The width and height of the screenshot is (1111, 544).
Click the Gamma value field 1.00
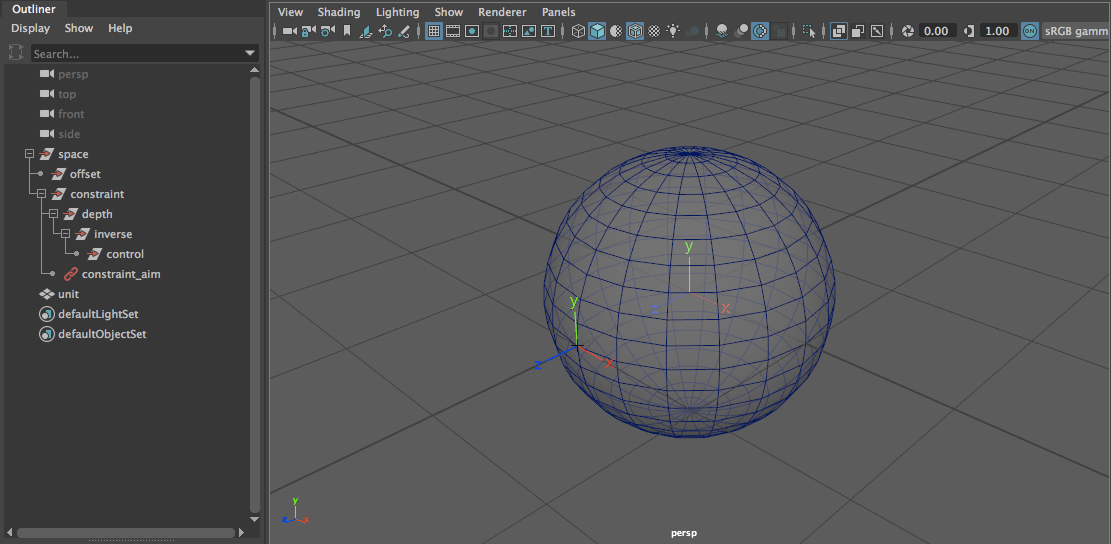(998, 31)
